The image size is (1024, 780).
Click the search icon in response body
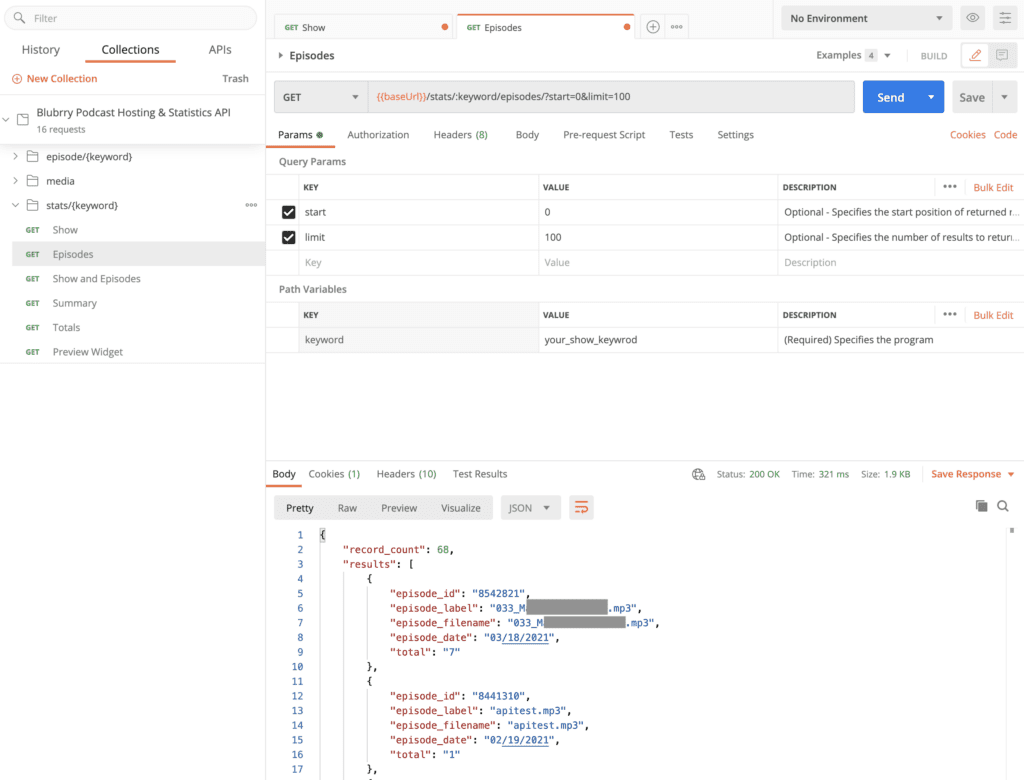point(1003,506)
